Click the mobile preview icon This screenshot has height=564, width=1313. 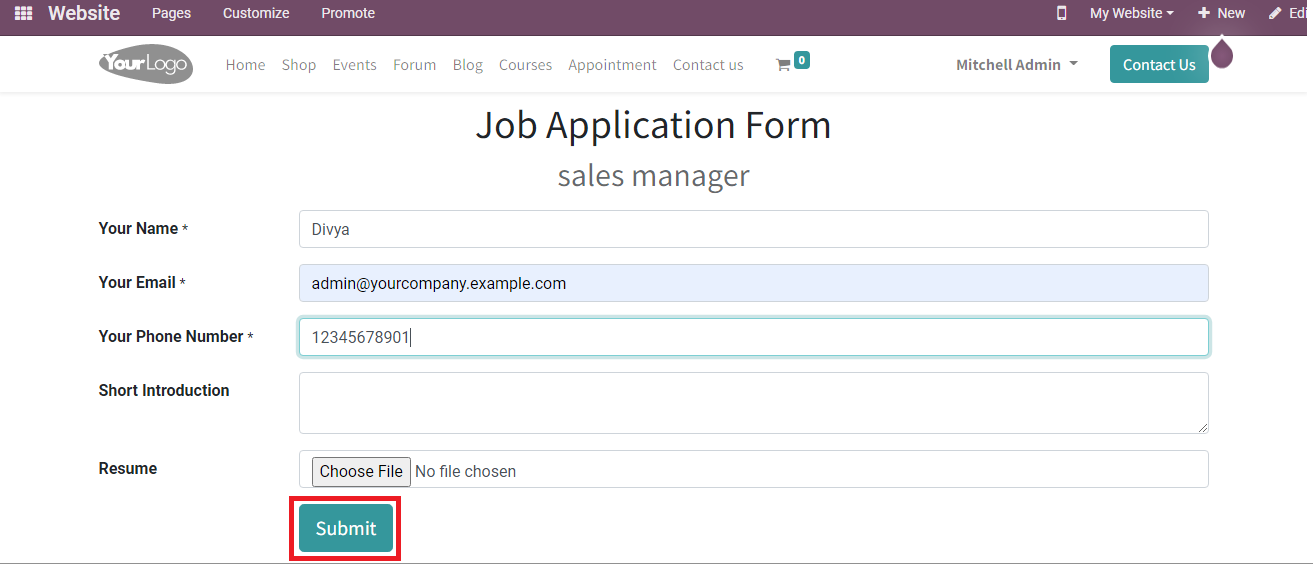[x=1061, y=13]
